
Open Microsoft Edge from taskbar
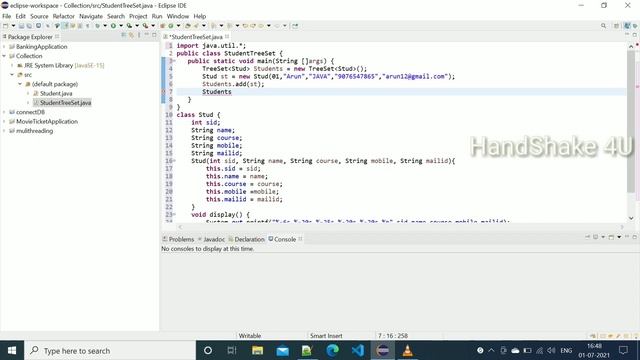[333, 350]
